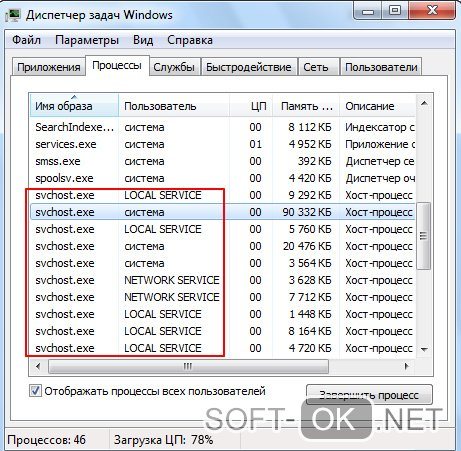Sort by Описание column header

378,106
